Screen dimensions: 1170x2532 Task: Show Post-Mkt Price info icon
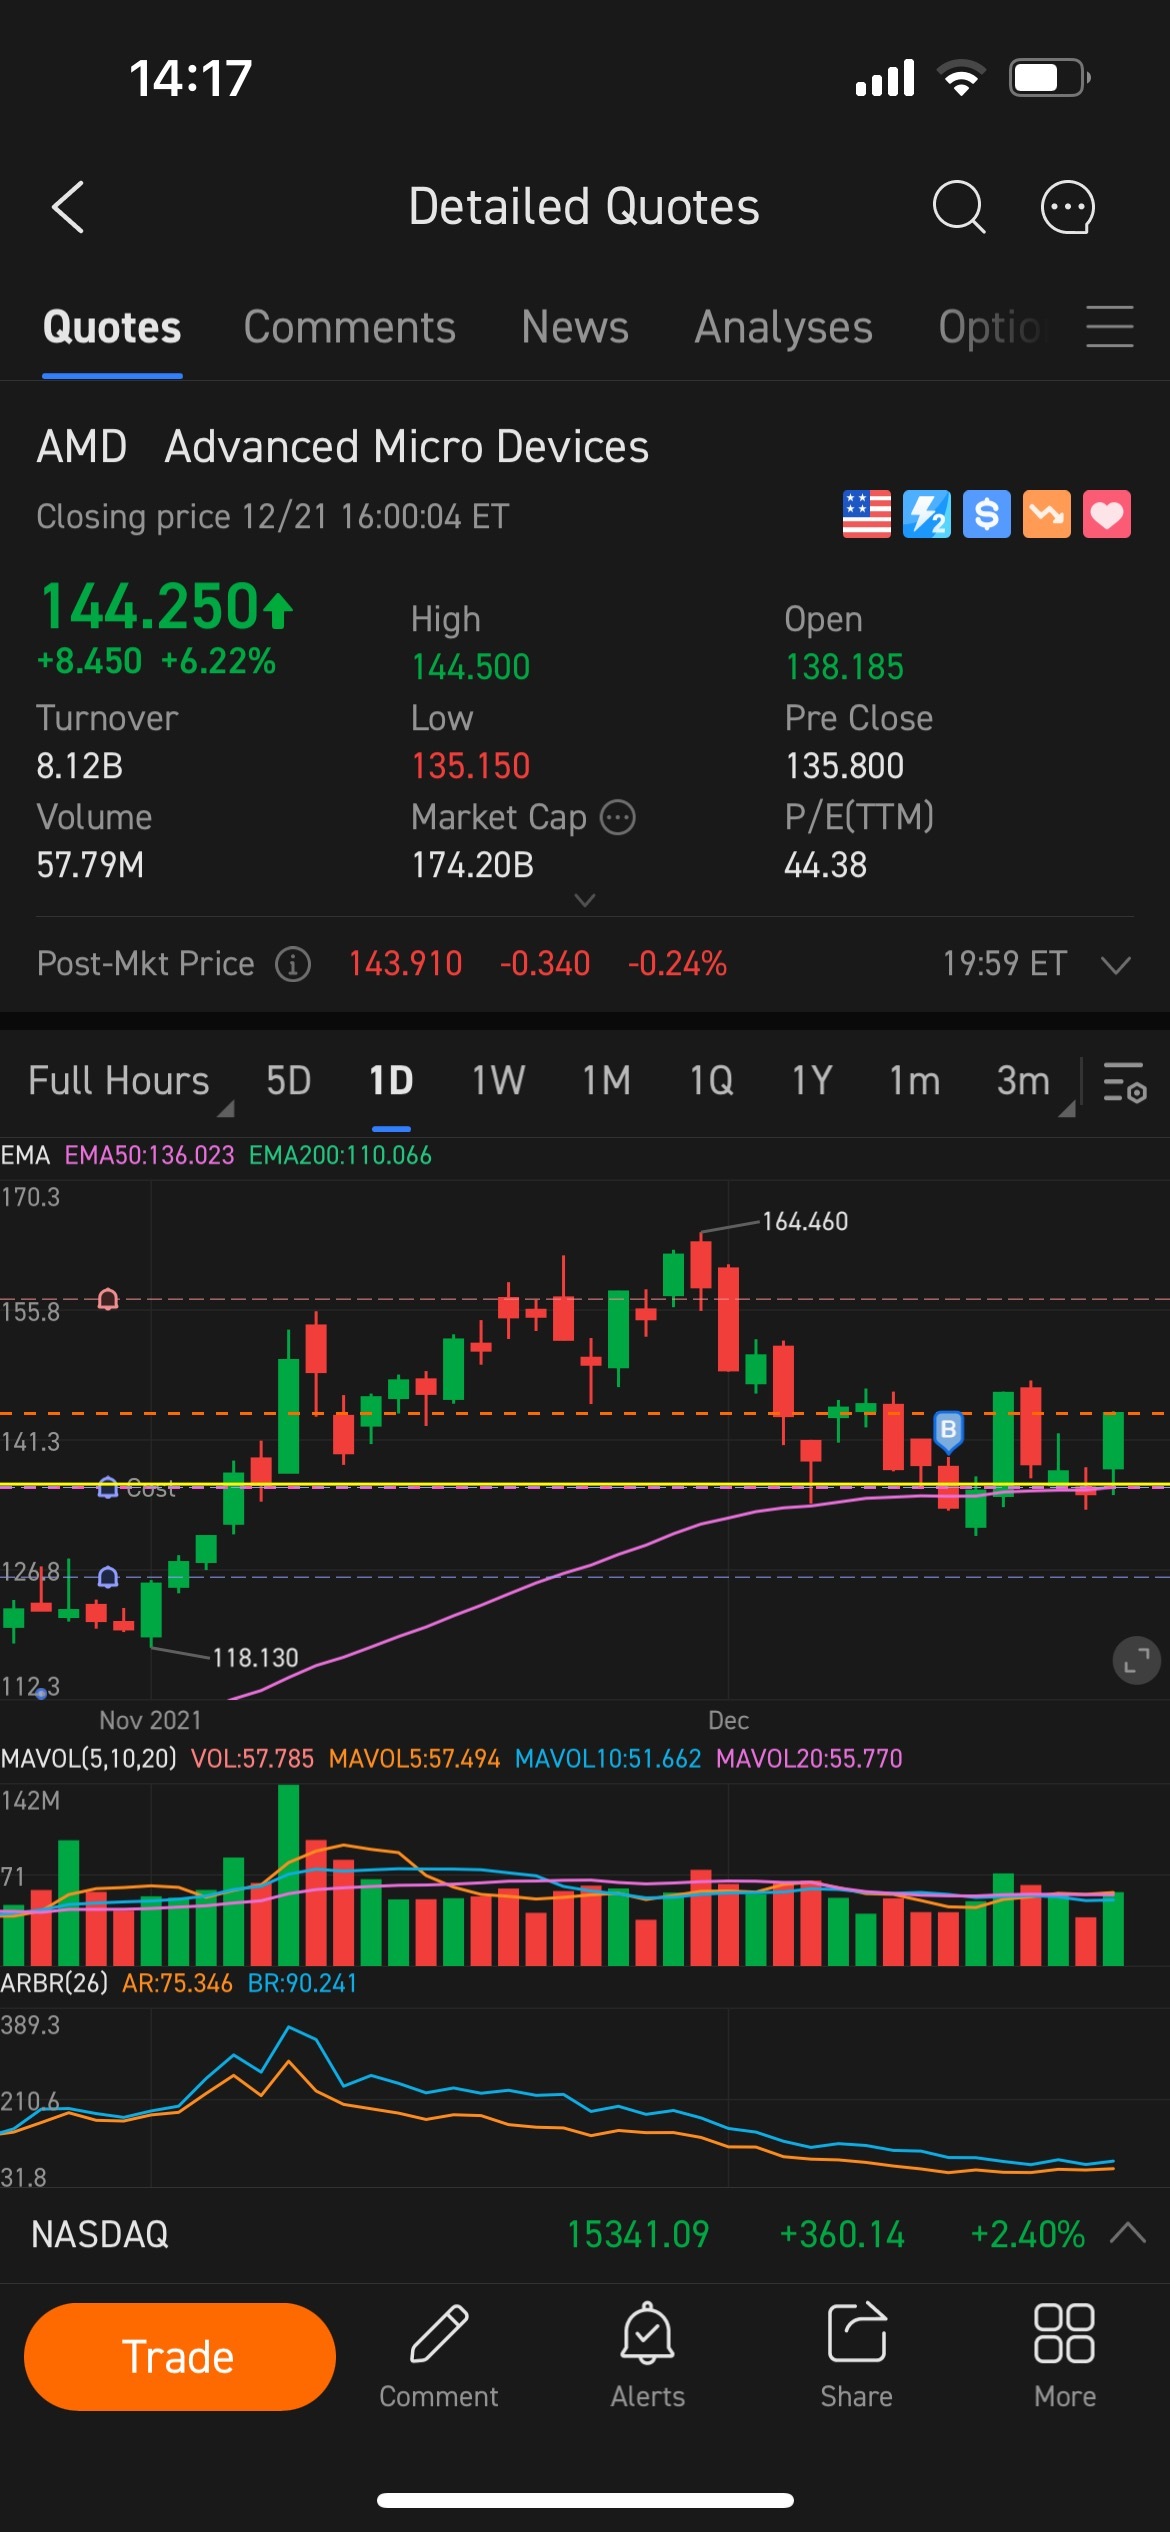[293, 964]
